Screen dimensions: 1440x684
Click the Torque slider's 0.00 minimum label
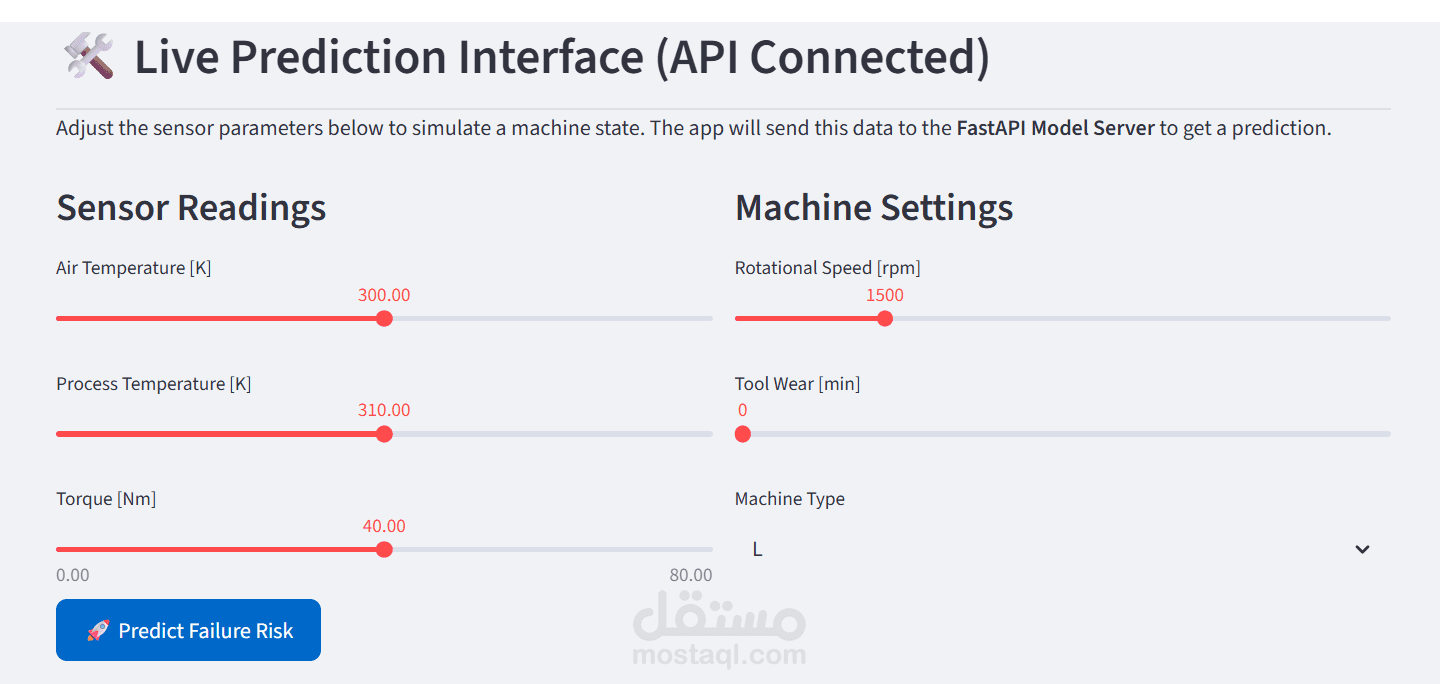click(x=73, y=575)
